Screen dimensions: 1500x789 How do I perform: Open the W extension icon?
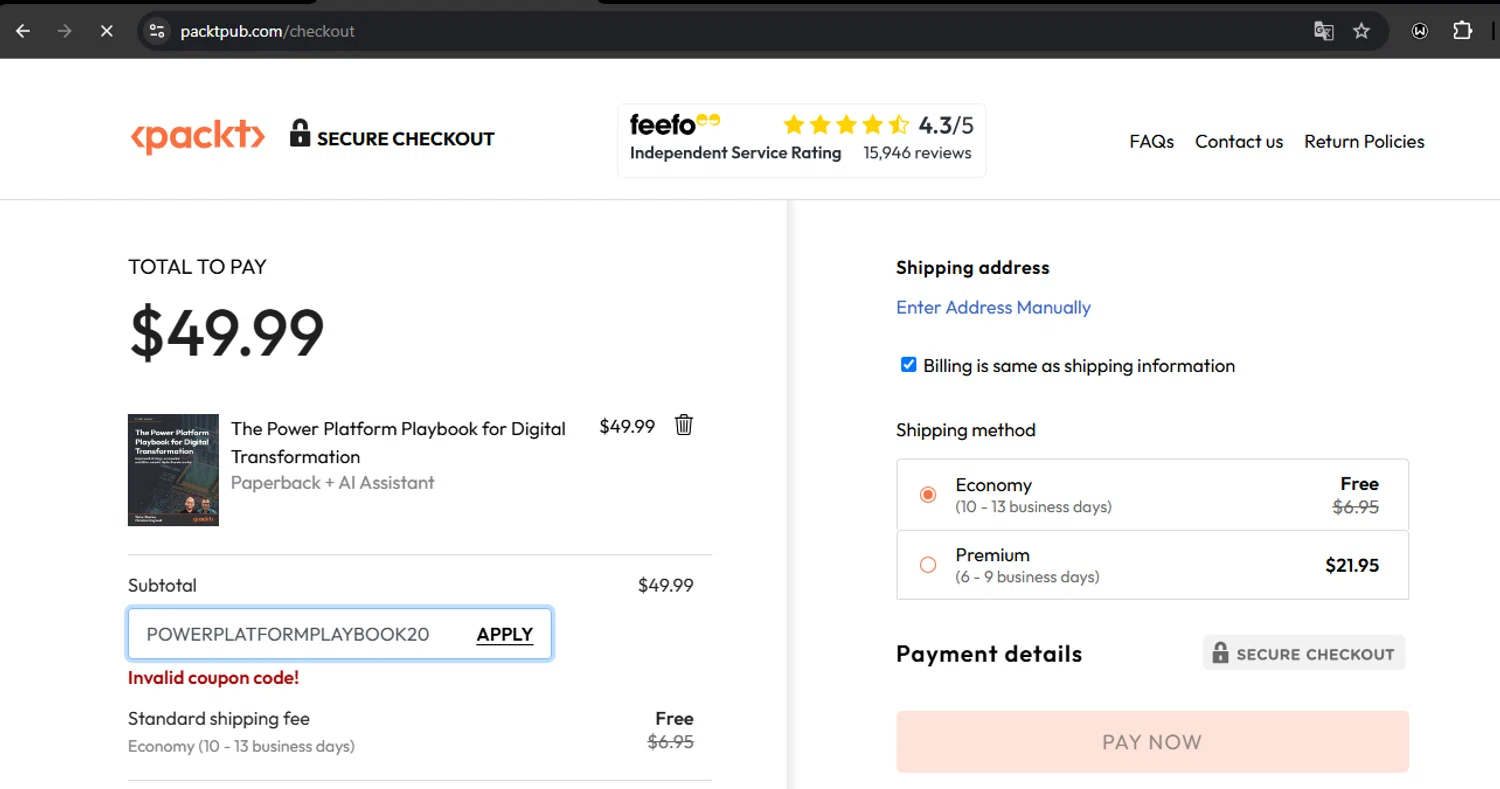1420,31
